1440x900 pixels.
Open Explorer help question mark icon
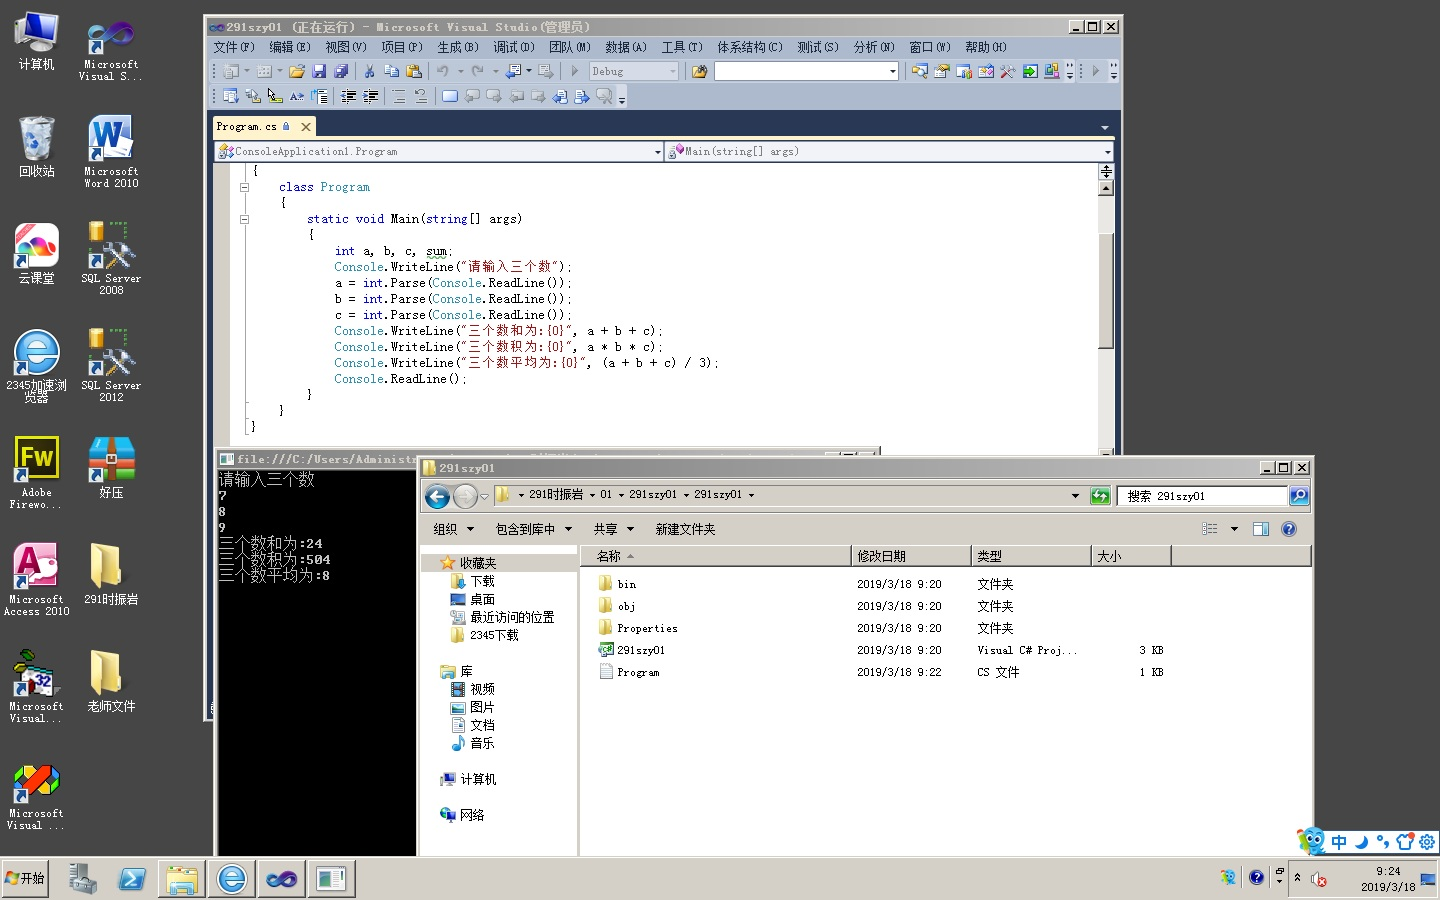click(1289, 529)
